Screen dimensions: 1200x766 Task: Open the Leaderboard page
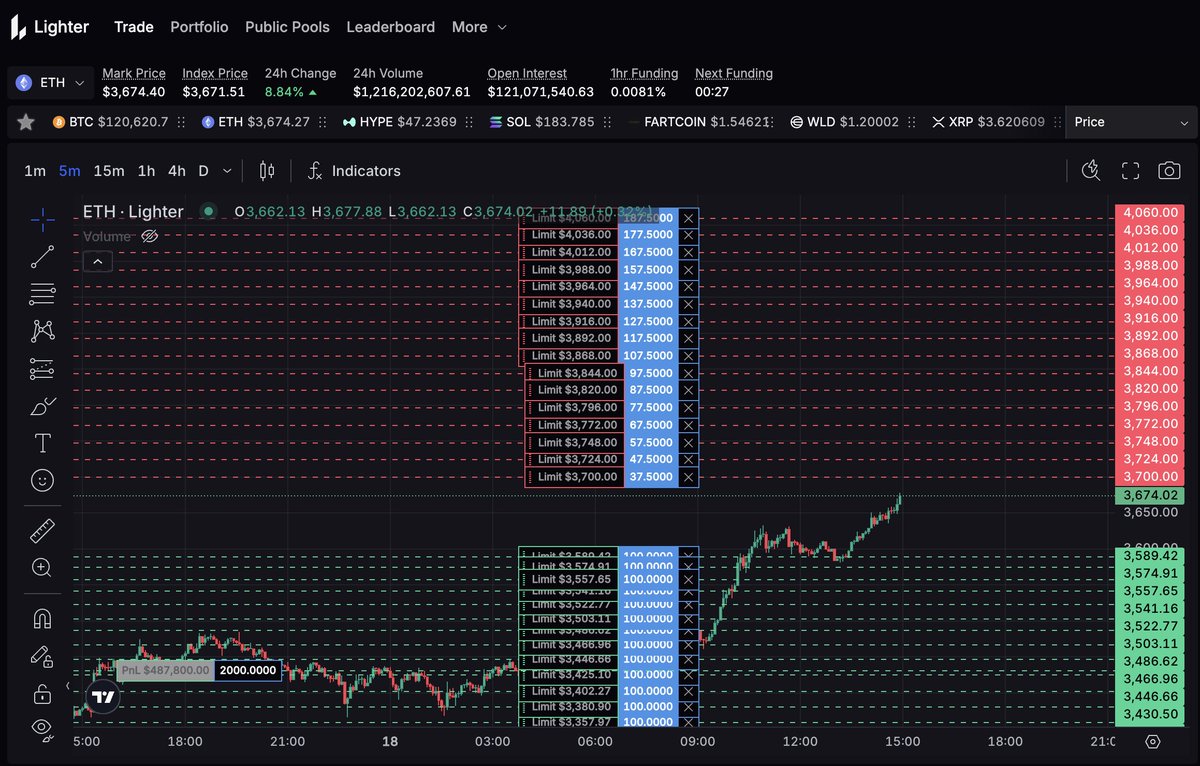tap(390, 27)
